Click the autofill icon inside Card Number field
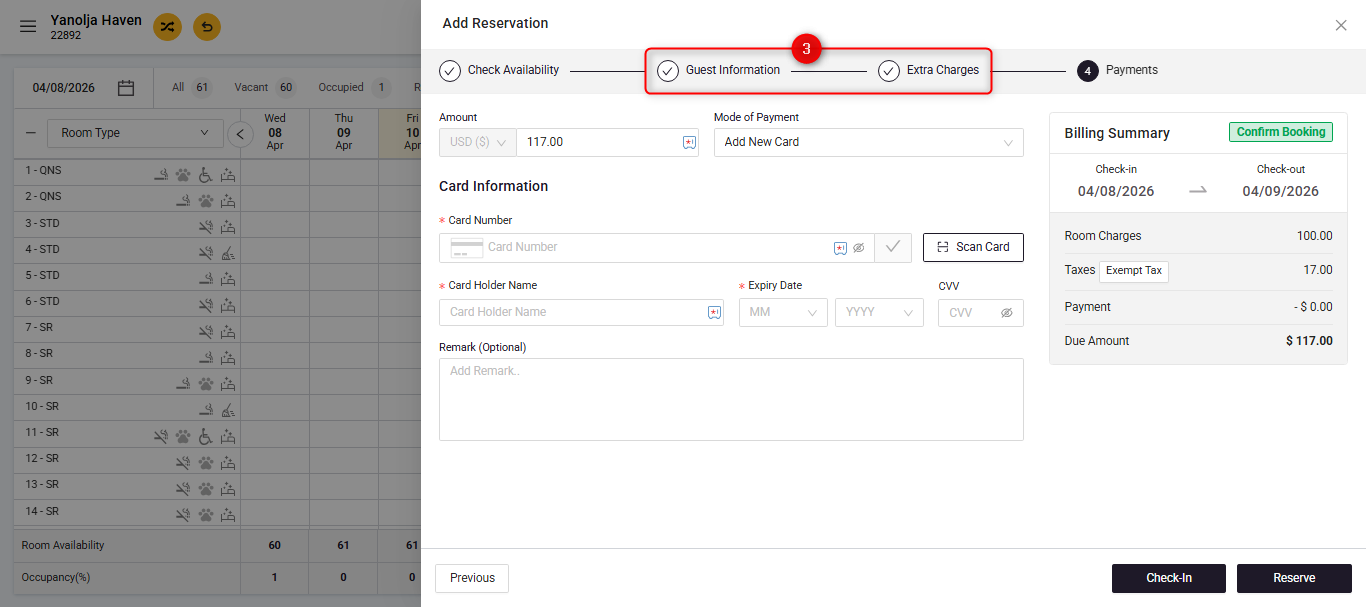This screenshot has height=607, width=1366. point(840,248)
